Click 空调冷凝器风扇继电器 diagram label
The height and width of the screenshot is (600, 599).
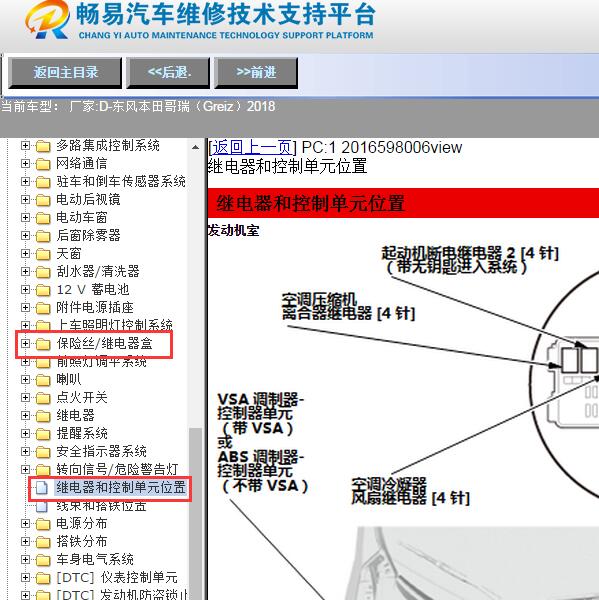click(x=410, y=492)
